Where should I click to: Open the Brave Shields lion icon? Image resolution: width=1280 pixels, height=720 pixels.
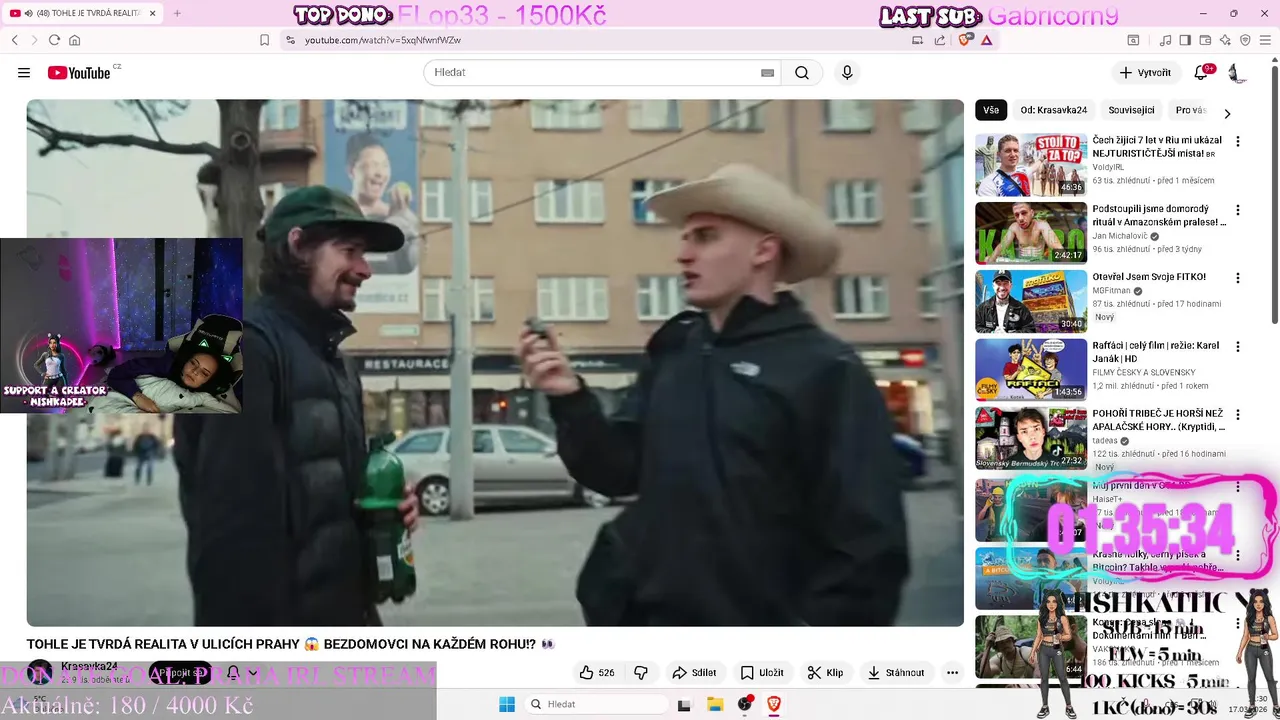point(964,40)
